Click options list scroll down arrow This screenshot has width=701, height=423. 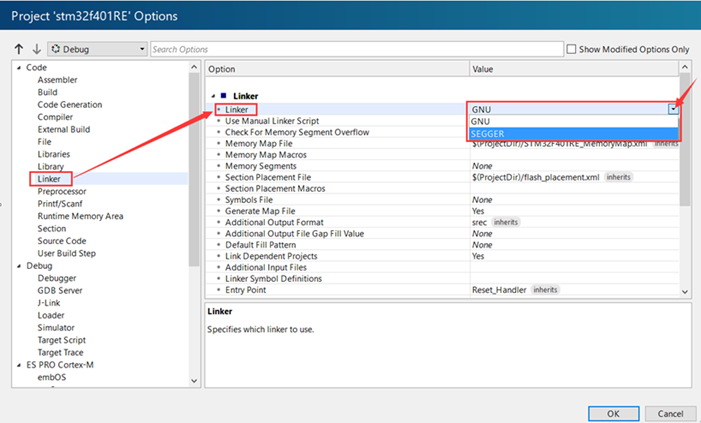[x=685, y=292]
